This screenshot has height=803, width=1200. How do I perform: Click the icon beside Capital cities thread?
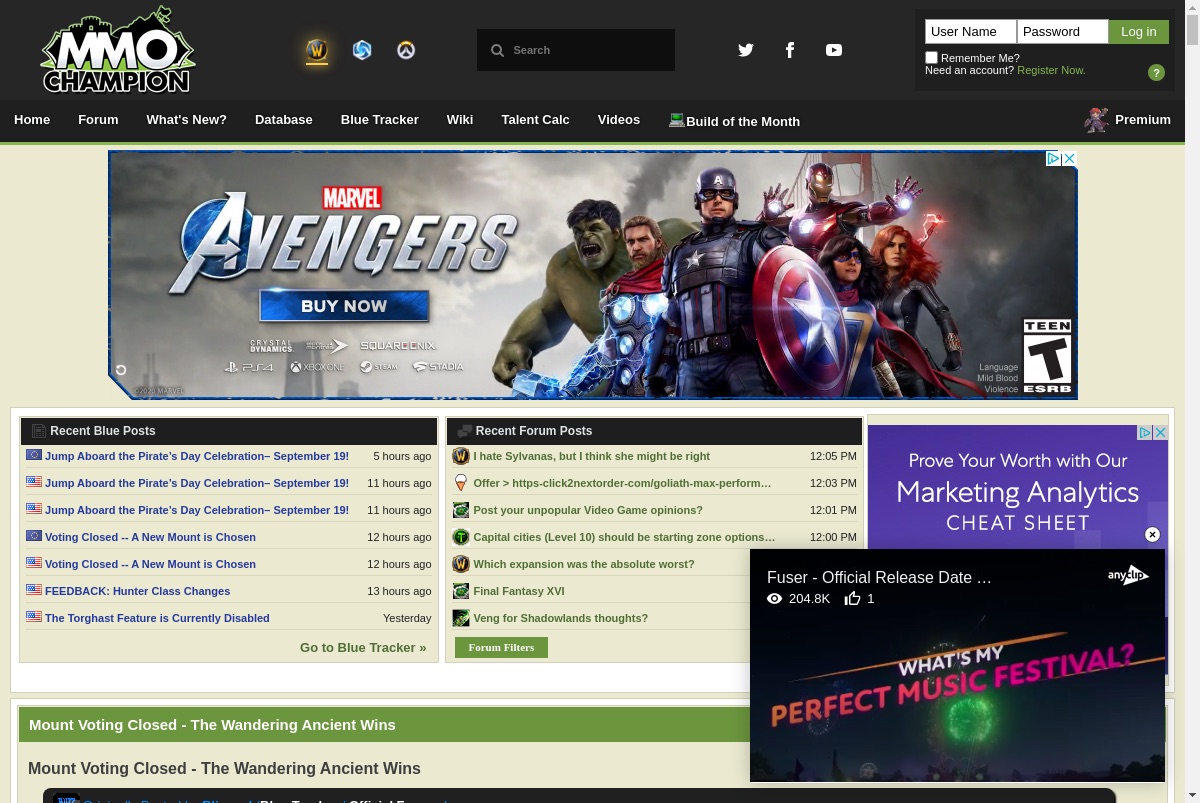click(461, 537)
